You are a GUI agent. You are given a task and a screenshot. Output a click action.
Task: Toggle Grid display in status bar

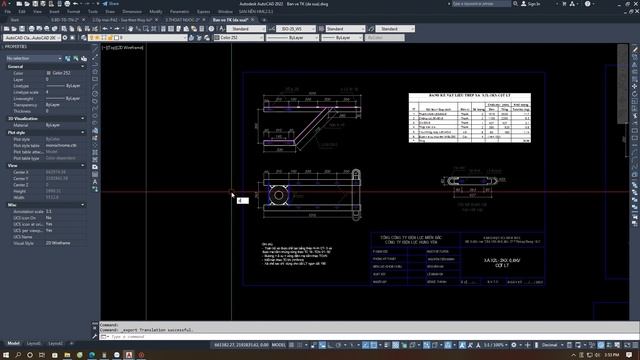tap(291, 345)
